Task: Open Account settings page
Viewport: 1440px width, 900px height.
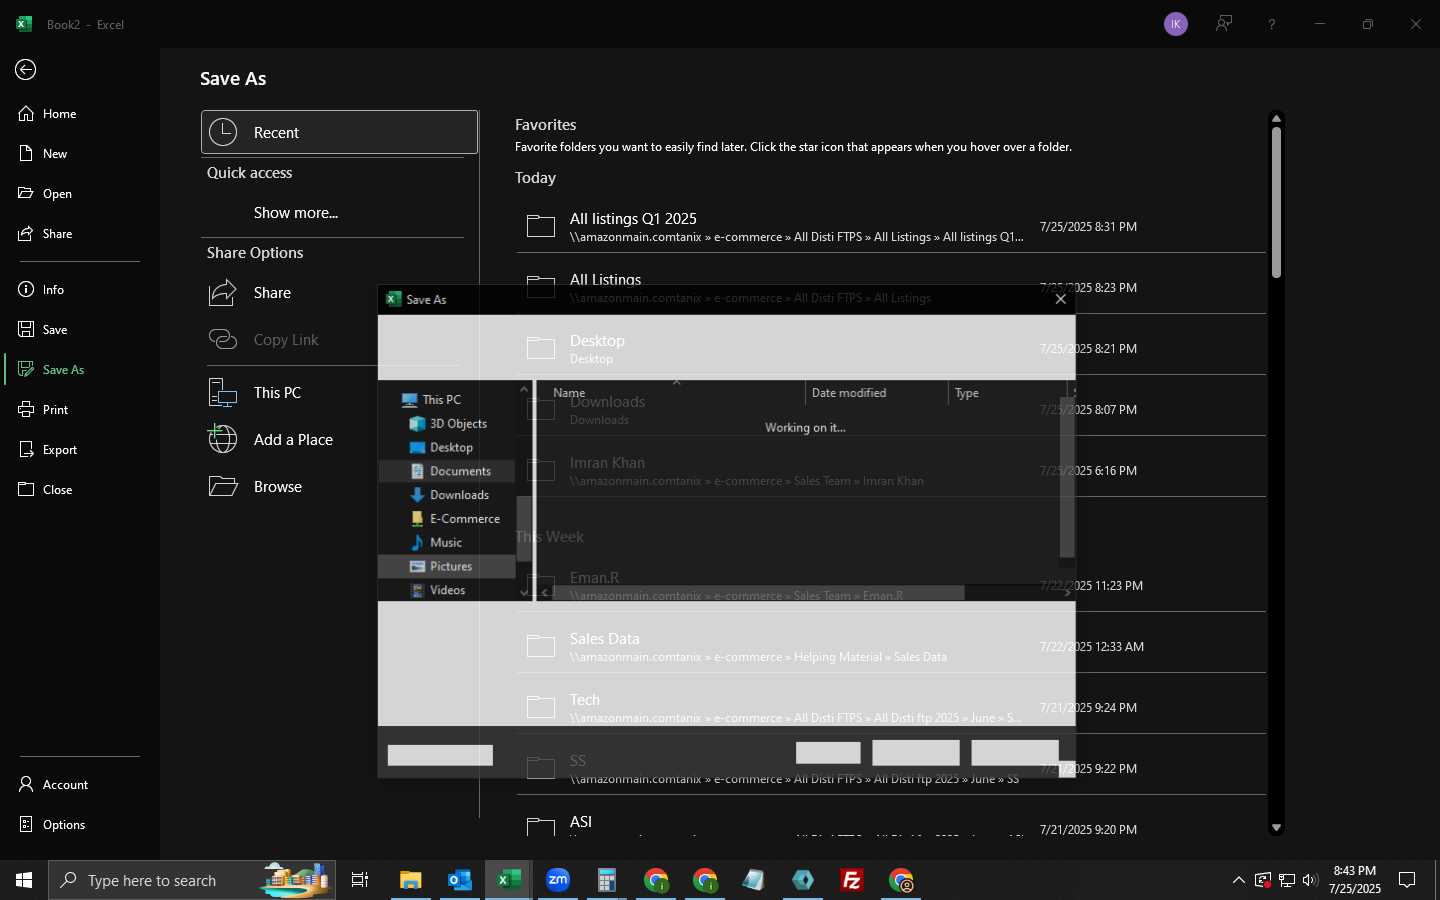Action: 80,785
